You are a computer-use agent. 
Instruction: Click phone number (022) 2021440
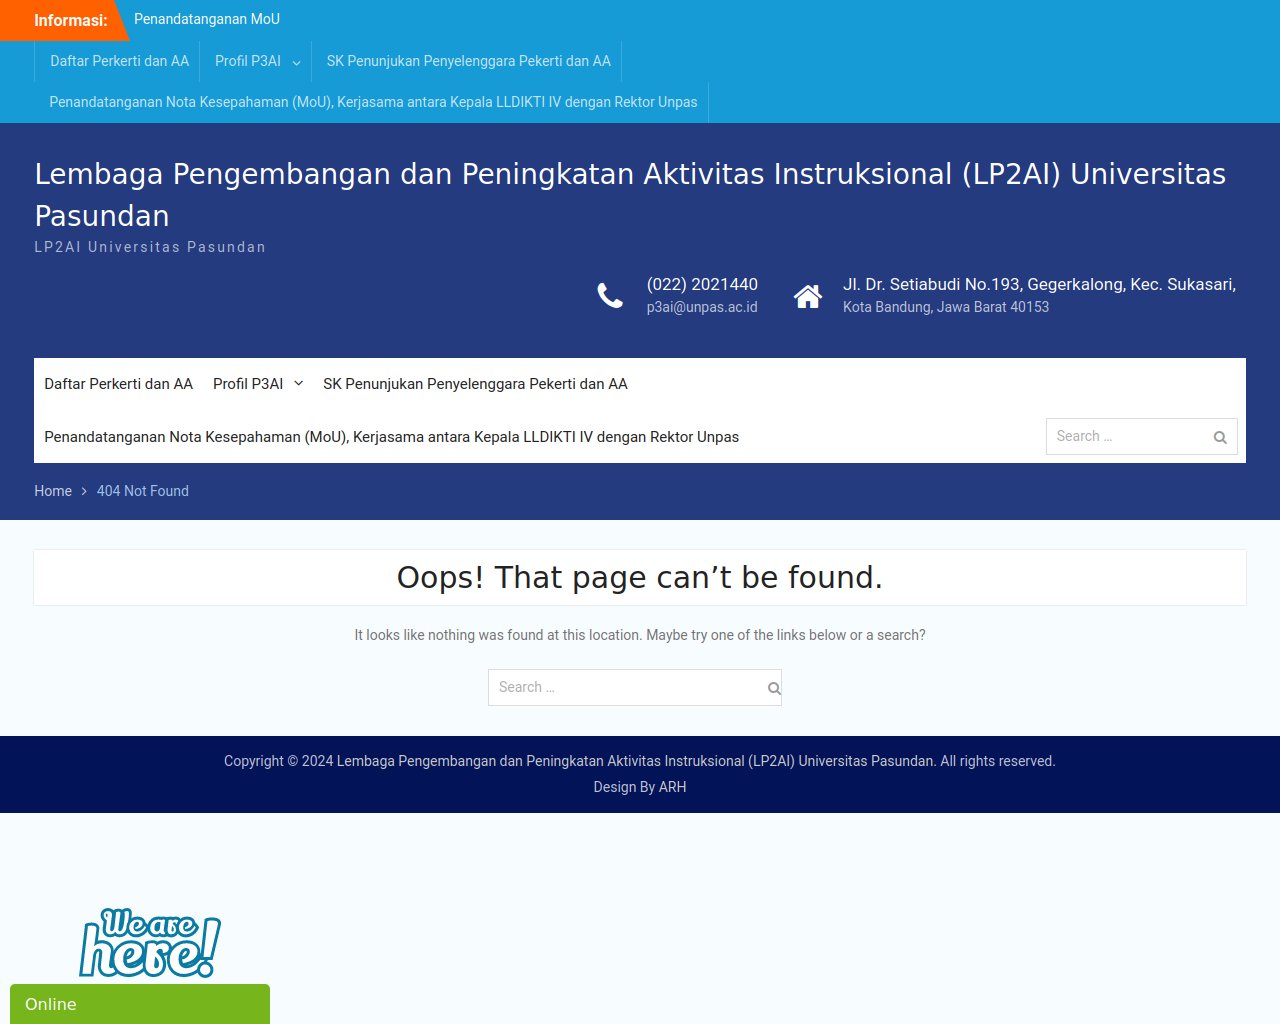702,284
